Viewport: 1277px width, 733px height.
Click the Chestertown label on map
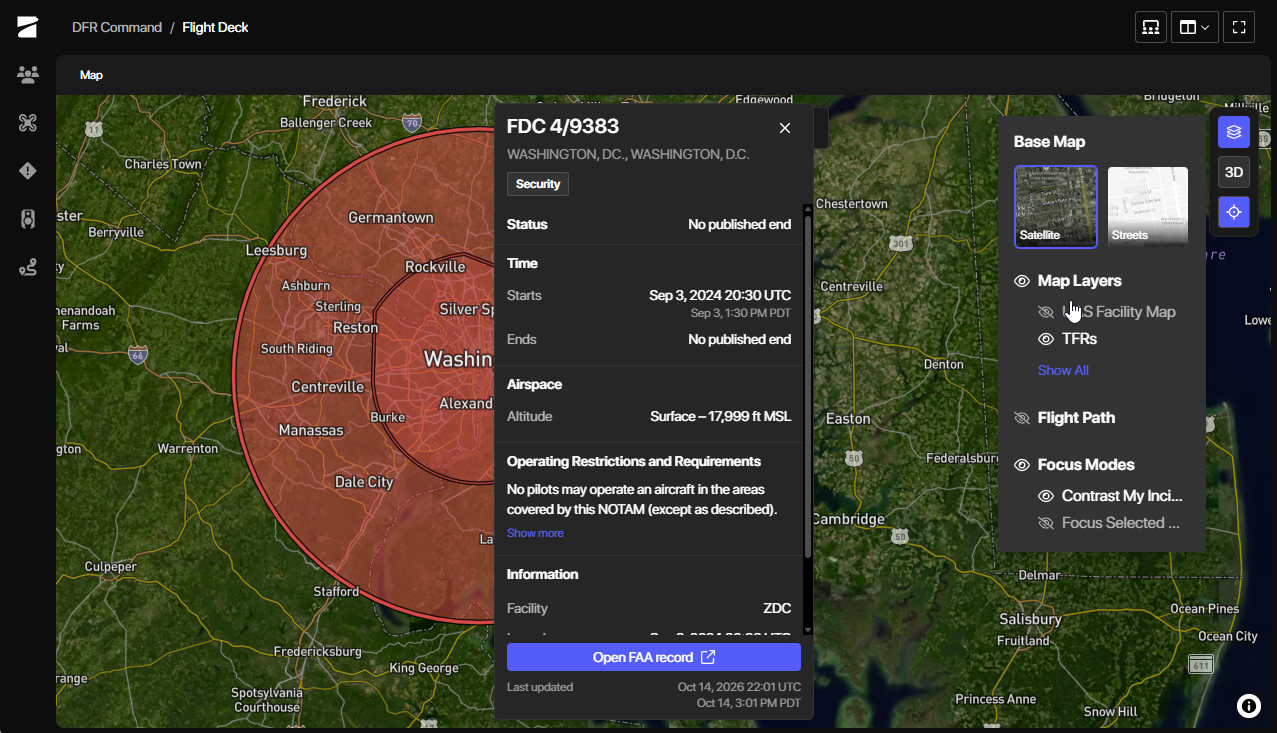[x=852, y=203]
